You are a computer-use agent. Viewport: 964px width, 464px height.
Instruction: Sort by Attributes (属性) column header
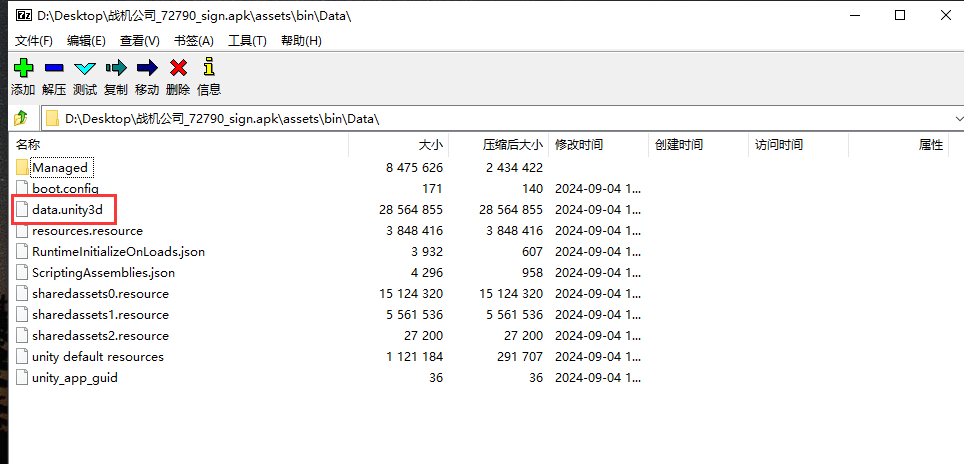898,145
